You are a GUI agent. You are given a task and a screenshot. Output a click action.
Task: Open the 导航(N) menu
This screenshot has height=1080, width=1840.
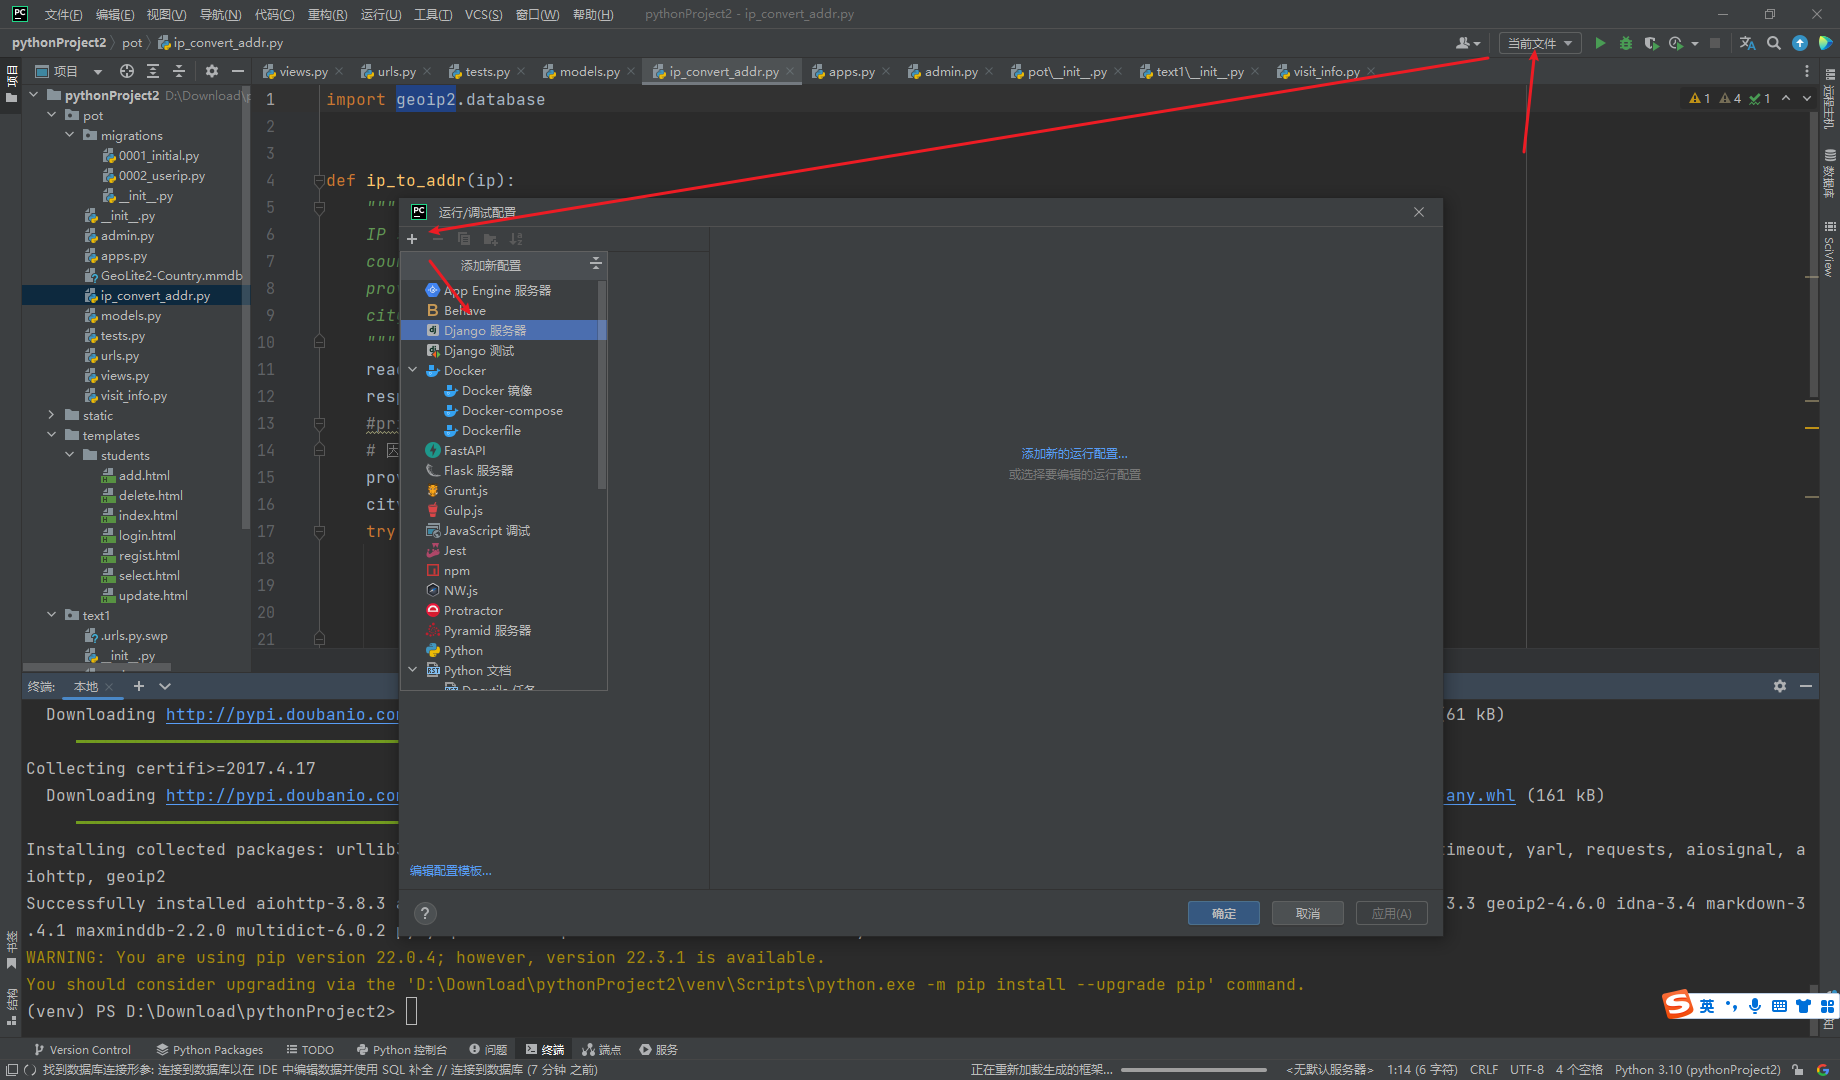220,14
